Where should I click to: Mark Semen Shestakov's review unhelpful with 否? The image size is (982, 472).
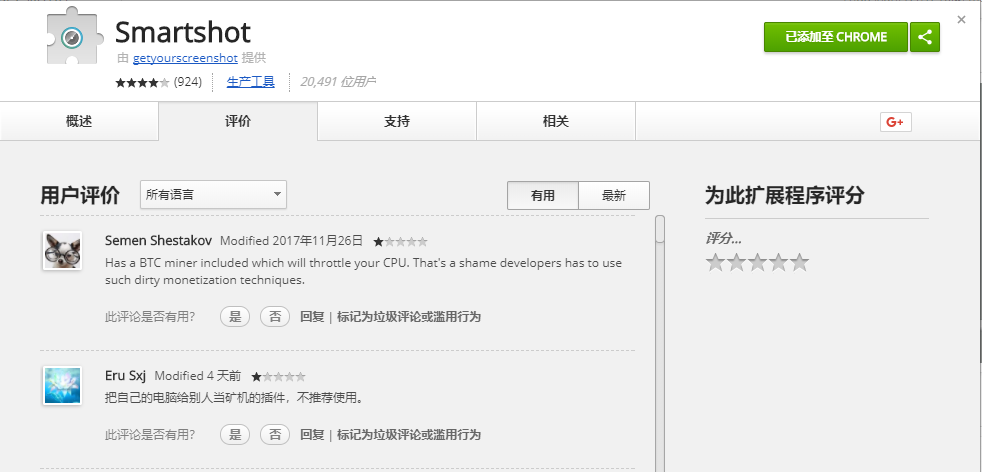click(x=275, y=317)
